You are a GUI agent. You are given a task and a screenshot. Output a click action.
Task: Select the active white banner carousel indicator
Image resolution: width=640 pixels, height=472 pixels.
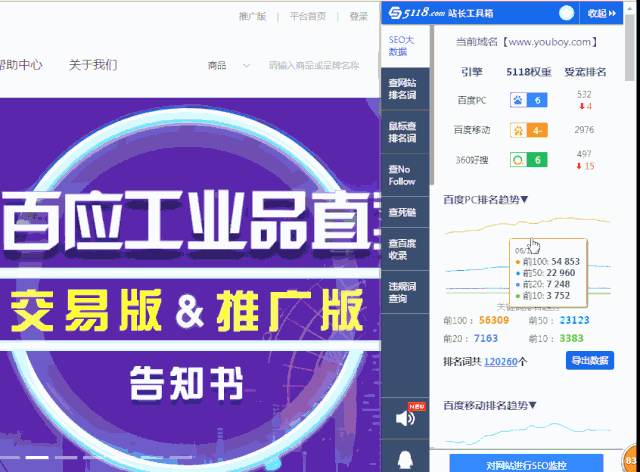(x=37, y=458)
